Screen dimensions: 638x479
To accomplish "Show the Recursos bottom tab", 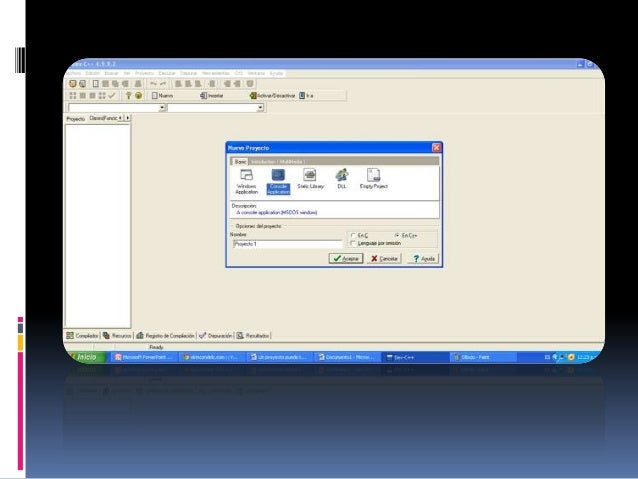I will point(117,336).
